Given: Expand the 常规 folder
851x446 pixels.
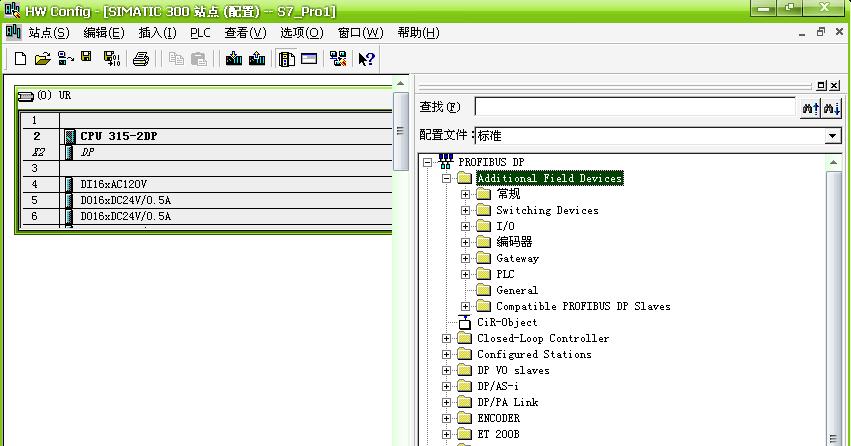Looking at the screenshot, I should click(465, 194).
